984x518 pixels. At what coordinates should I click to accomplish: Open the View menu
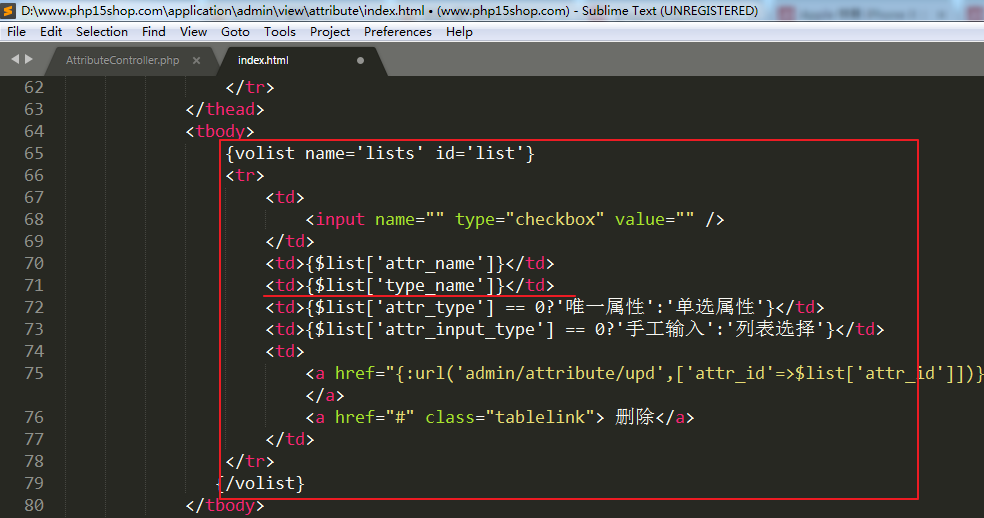(x=193, y=32)
